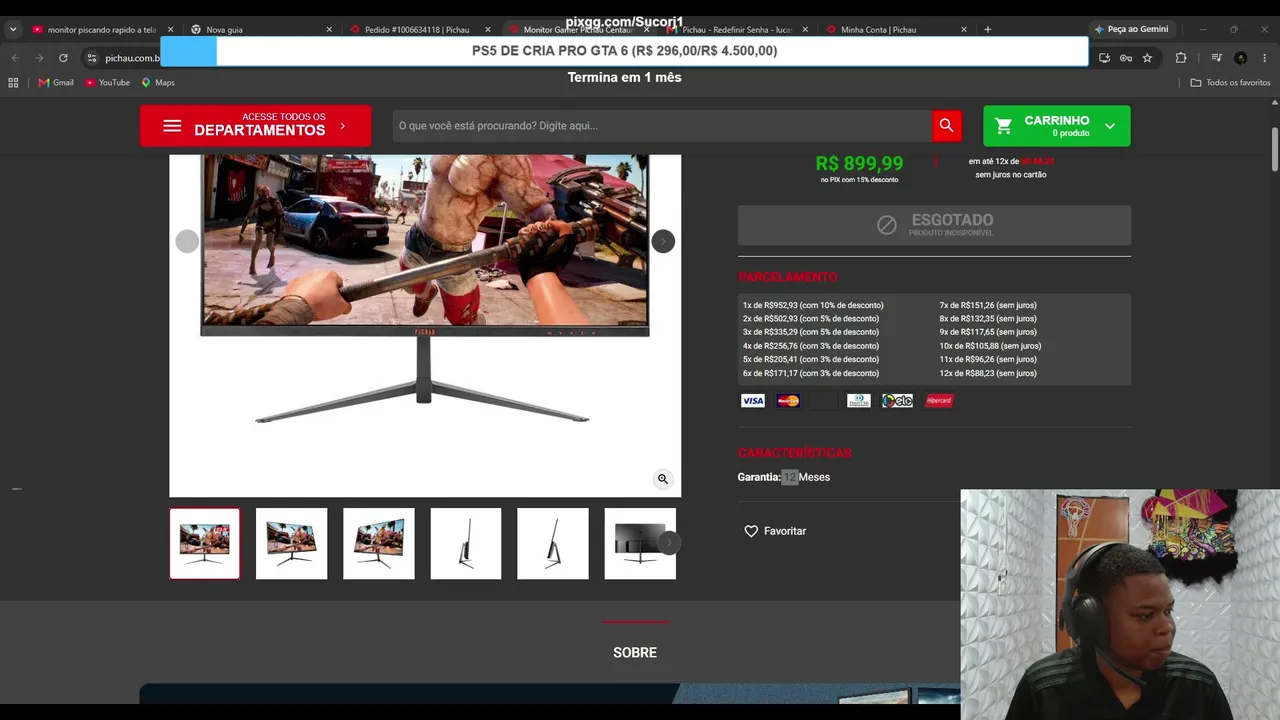Close the Pedido #1006634118 tab

point(488,29)
